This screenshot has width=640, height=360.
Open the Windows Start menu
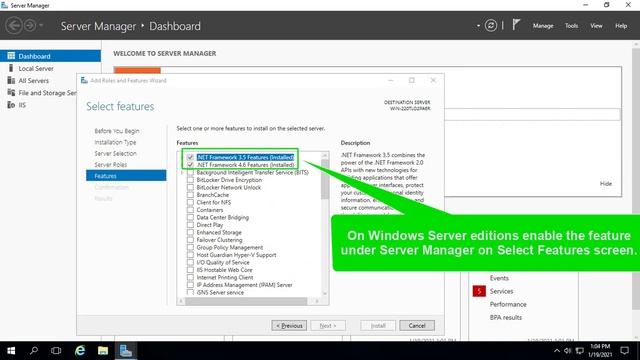pyautogui.click(x=11, y=351)
